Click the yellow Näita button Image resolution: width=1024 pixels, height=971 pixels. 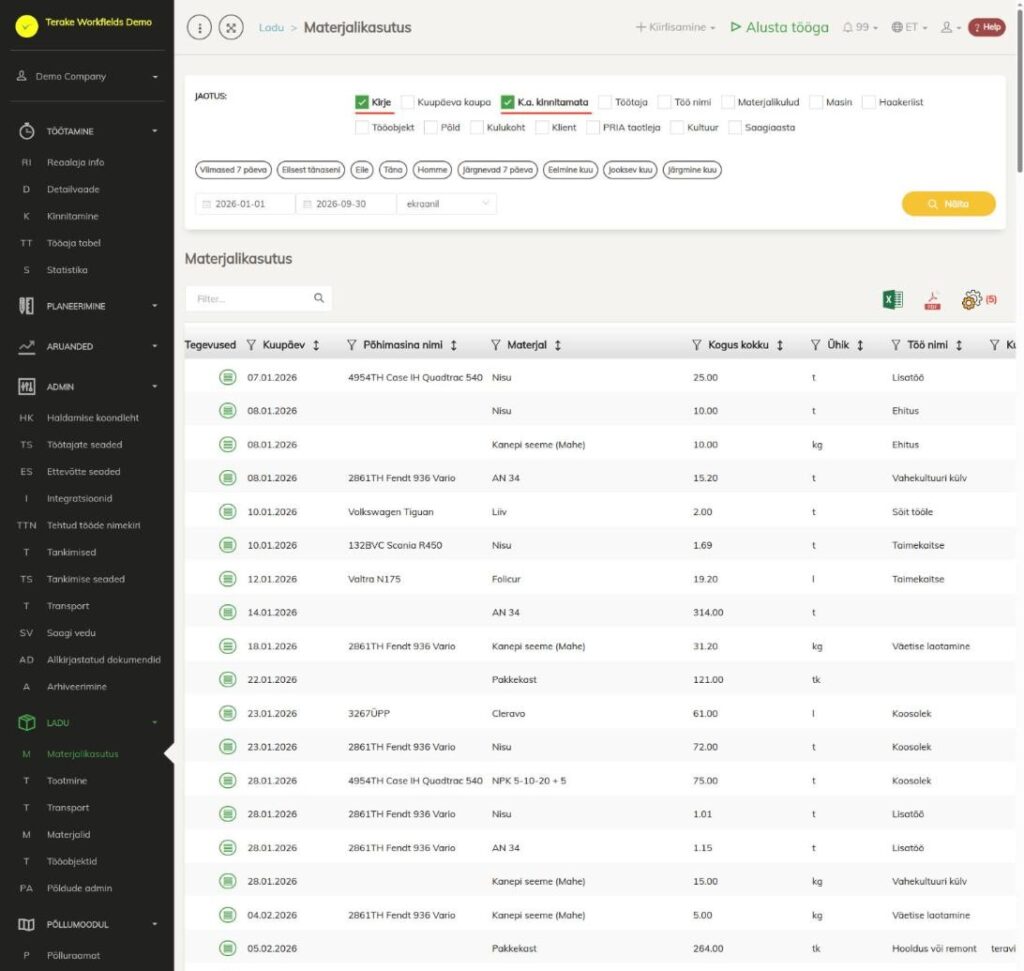coord(948,204)
